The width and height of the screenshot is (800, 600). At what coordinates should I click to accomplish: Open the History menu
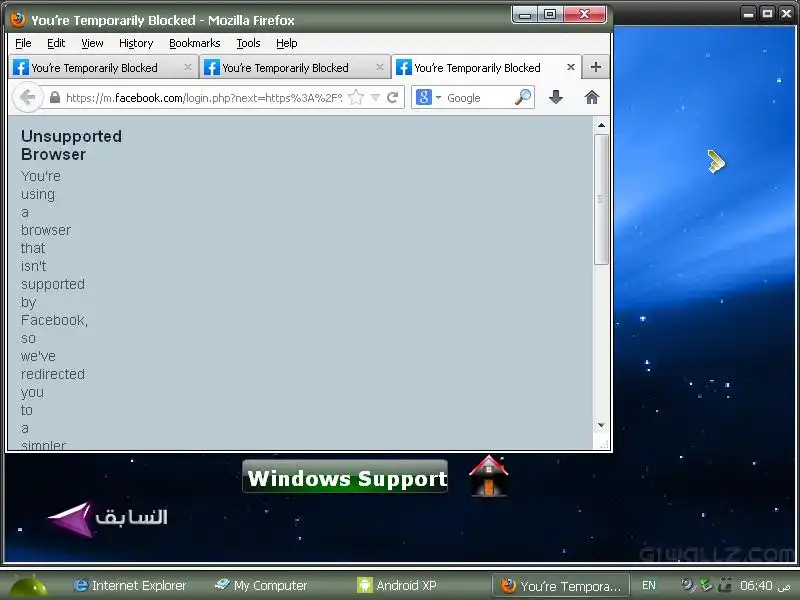tap(136, 43)
